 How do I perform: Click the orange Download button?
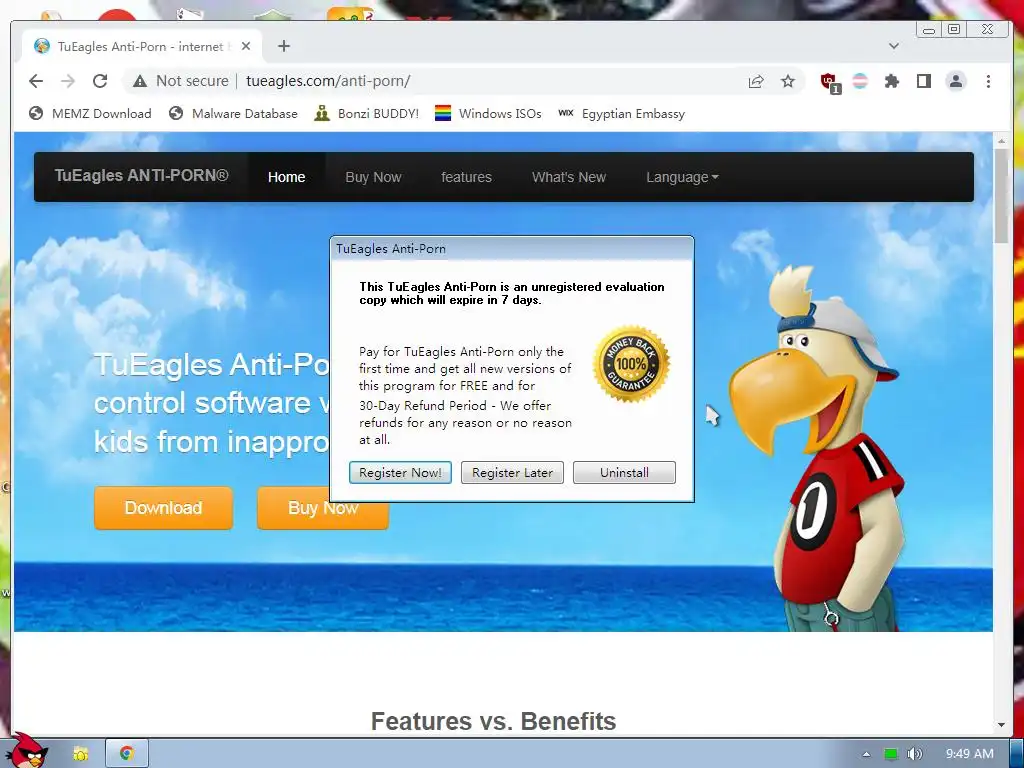click(x=163, y=507)
